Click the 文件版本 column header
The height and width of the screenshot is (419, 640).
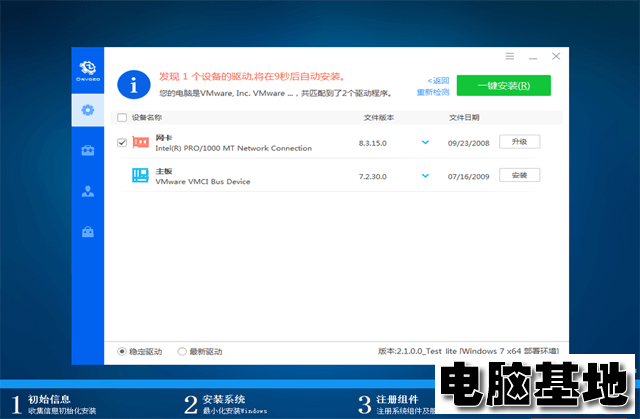click(379, 117)
